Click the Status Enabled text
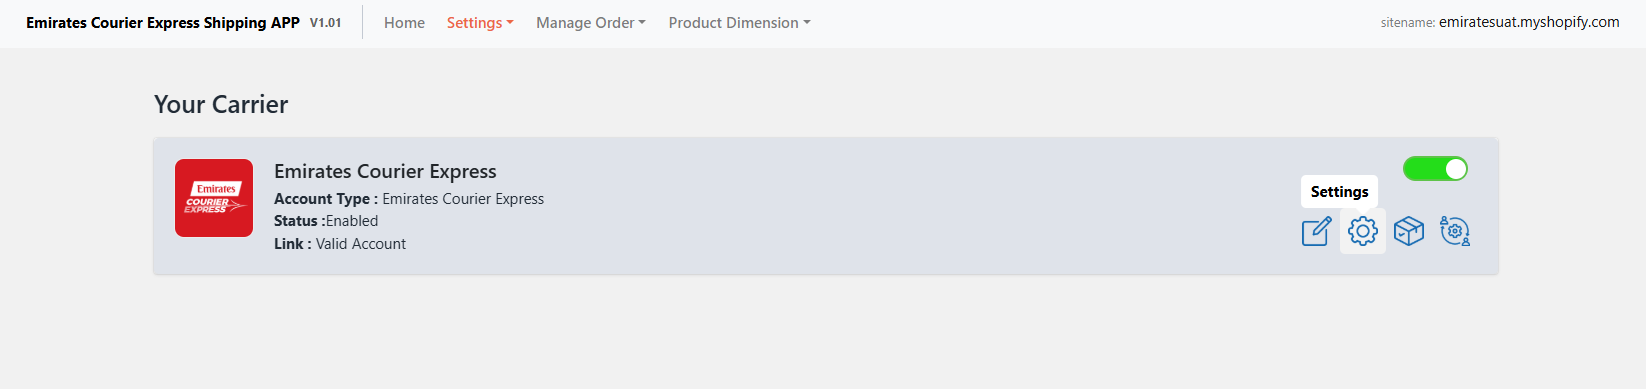The image size is (1646, 389). pyautogui.click(x=326, y=221)
